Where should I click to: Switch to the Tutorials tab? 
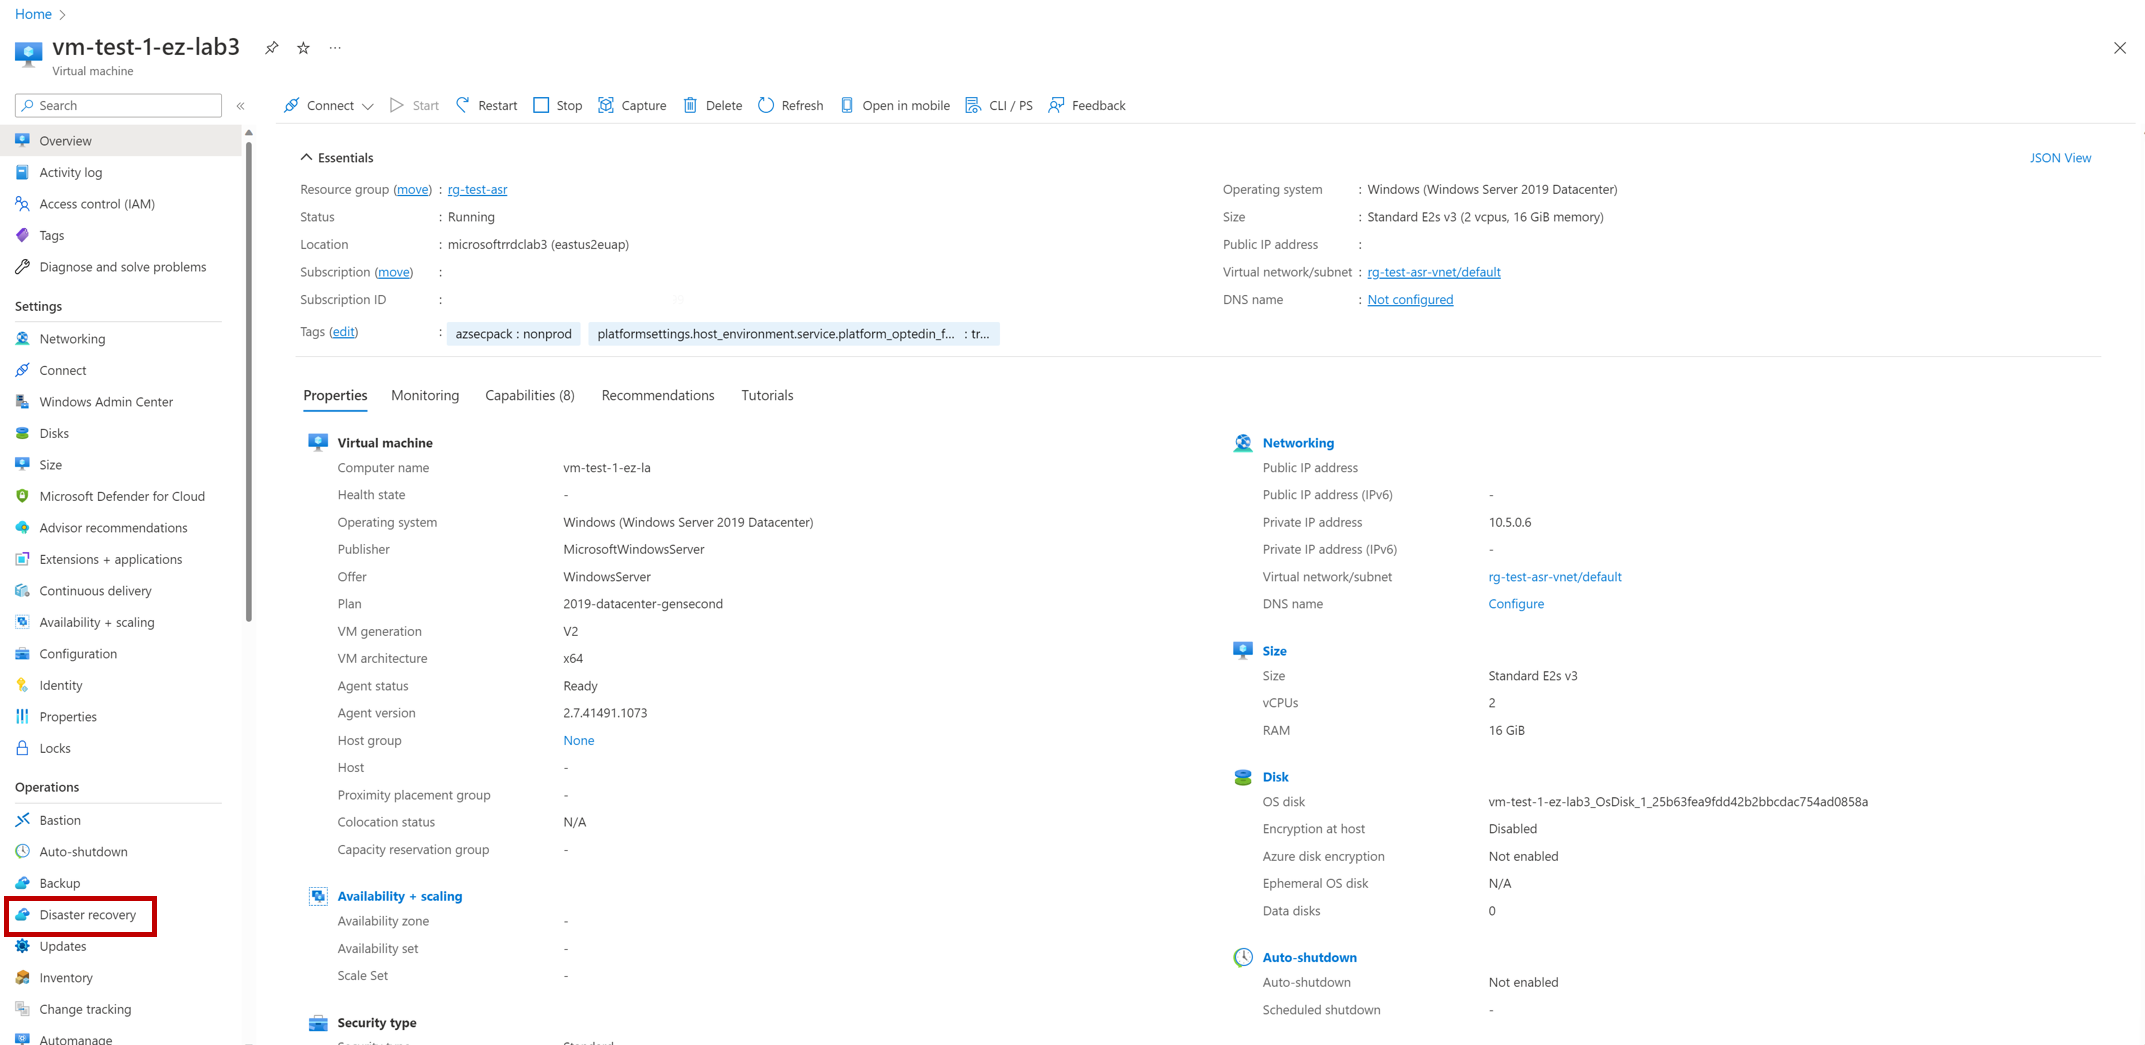tap(767, 395)
